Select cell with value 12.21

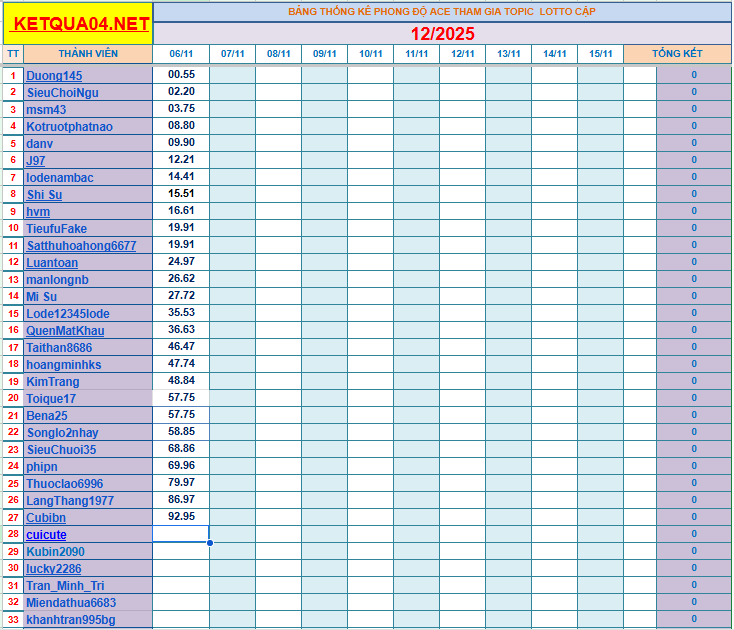click(181, 160)
